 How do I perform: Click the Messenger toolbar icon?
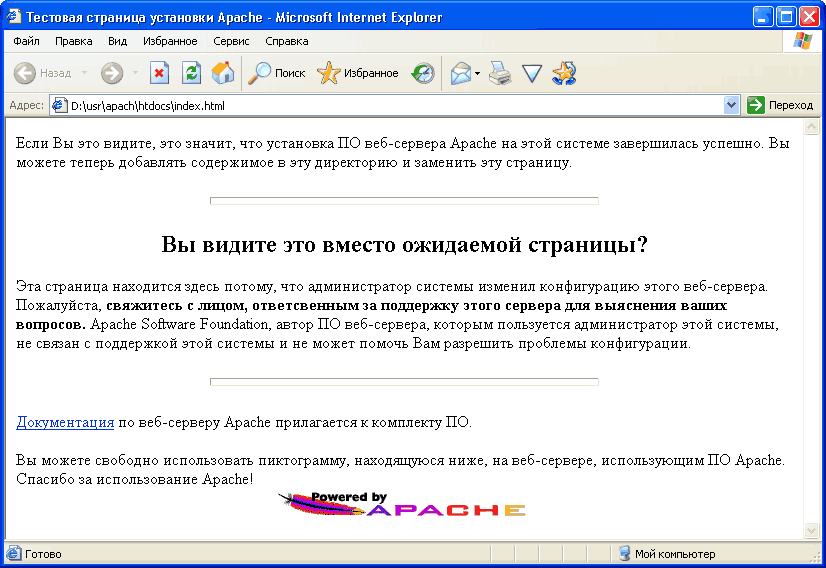pos(564,73)
